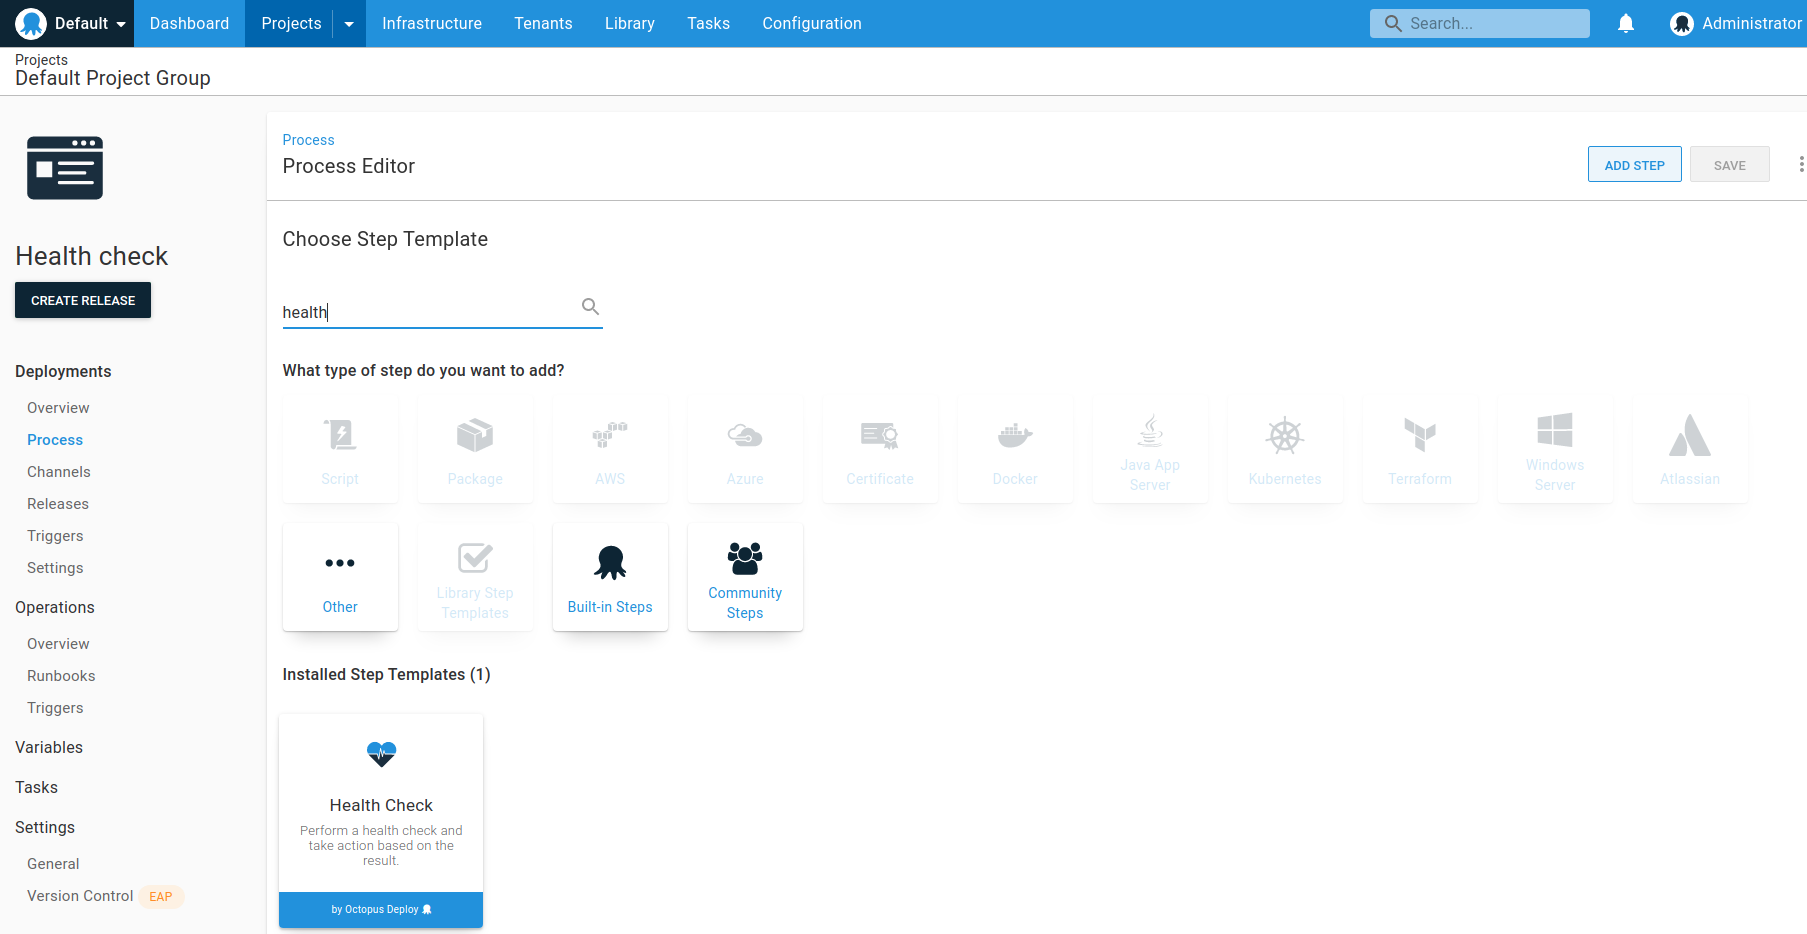The height and width of the screenshot is (934, 1807).
Task: Select the Package step type
Action: click(475, 449)
